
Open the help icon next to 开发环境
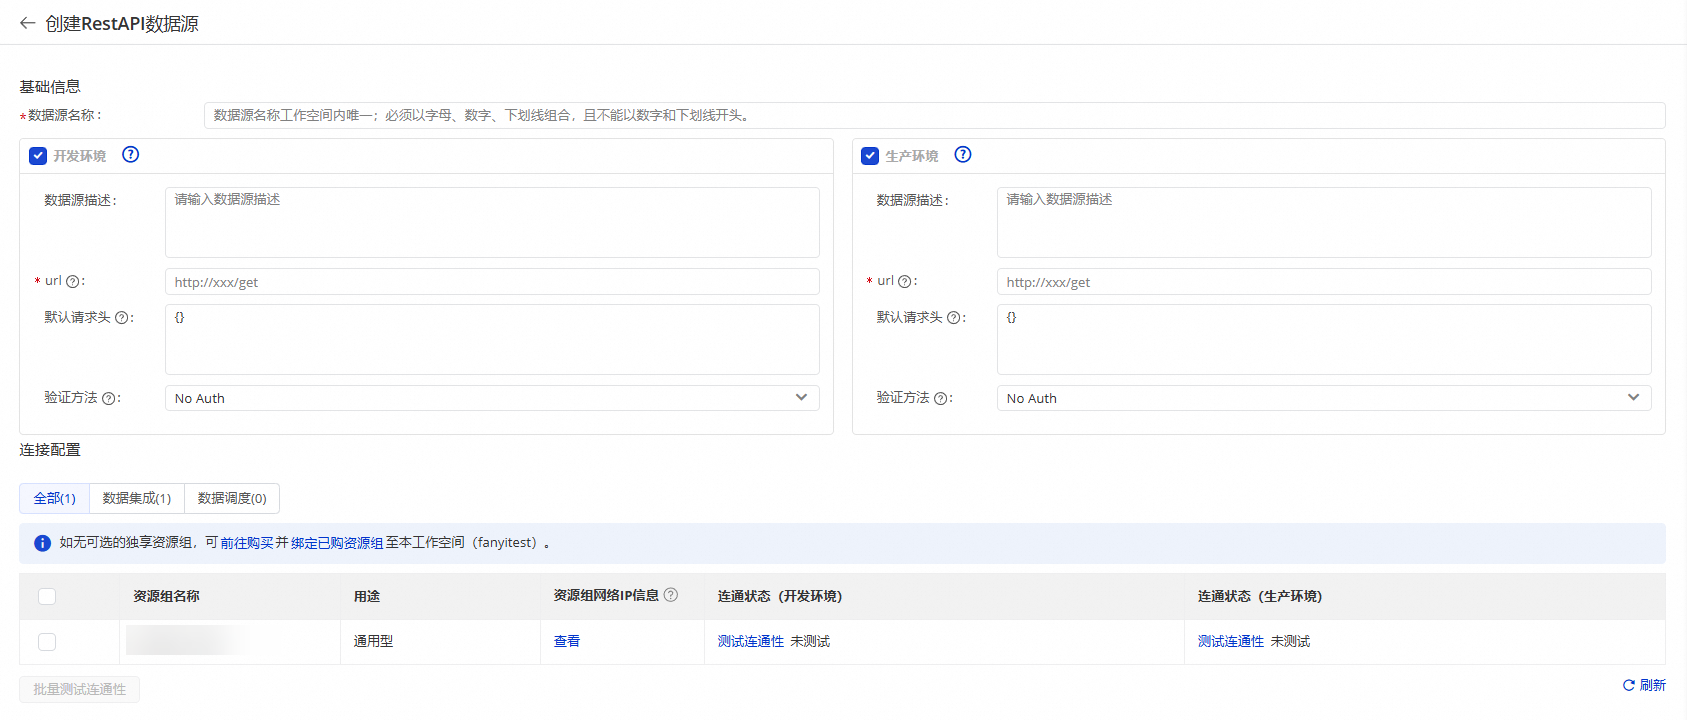(131, 154)
